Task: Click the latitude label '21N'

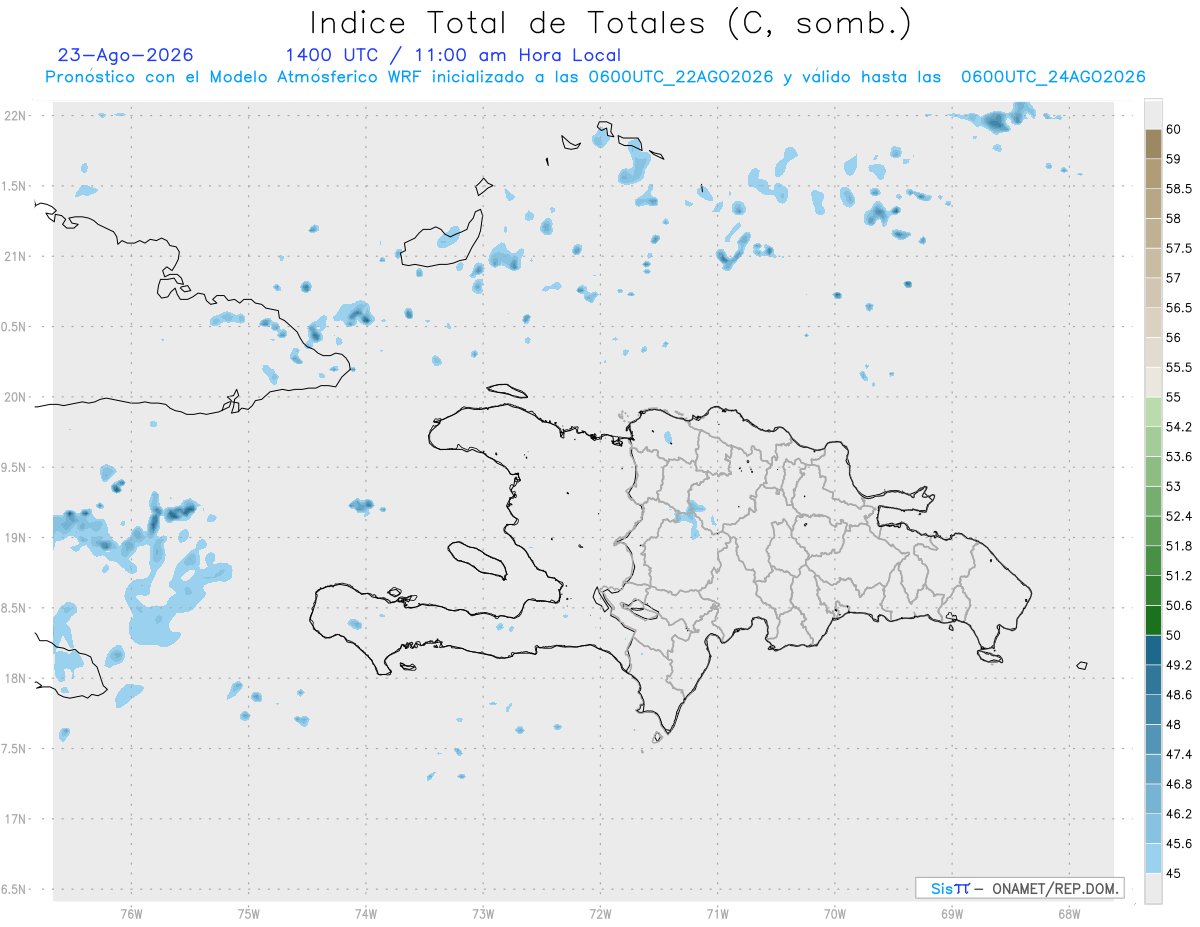Action: 16,257
